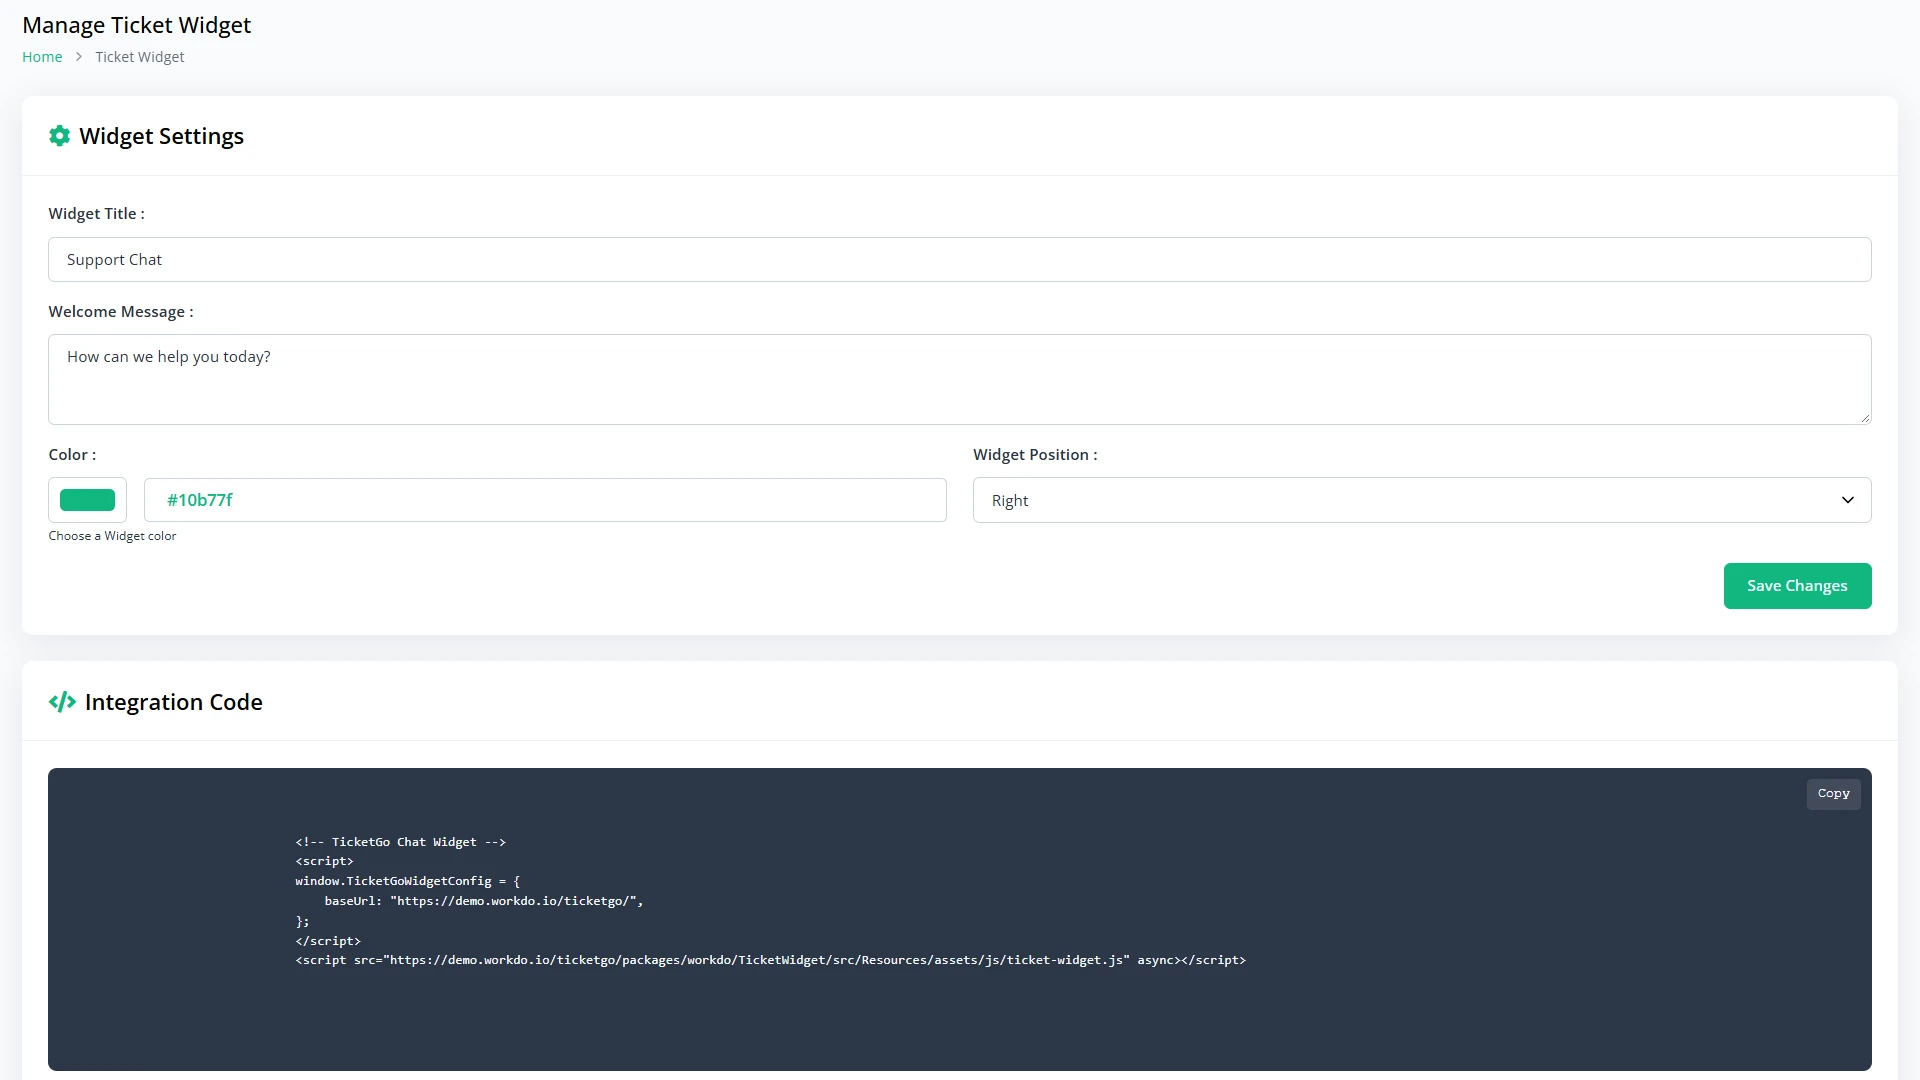This screenshot has height=1080, width=1920.
Task: Click the #10b77f hex color field
Action: tap(545, 500)
